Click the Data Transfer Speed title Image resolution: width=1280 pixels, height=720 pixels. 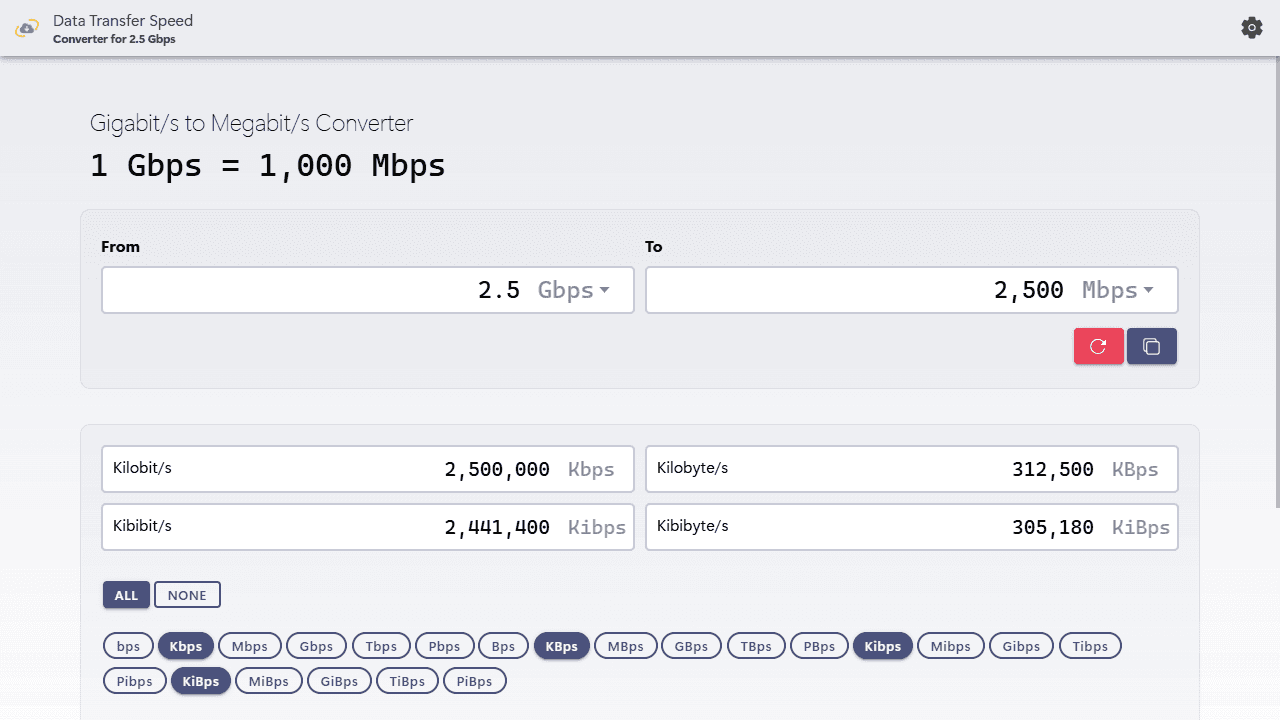123,20
